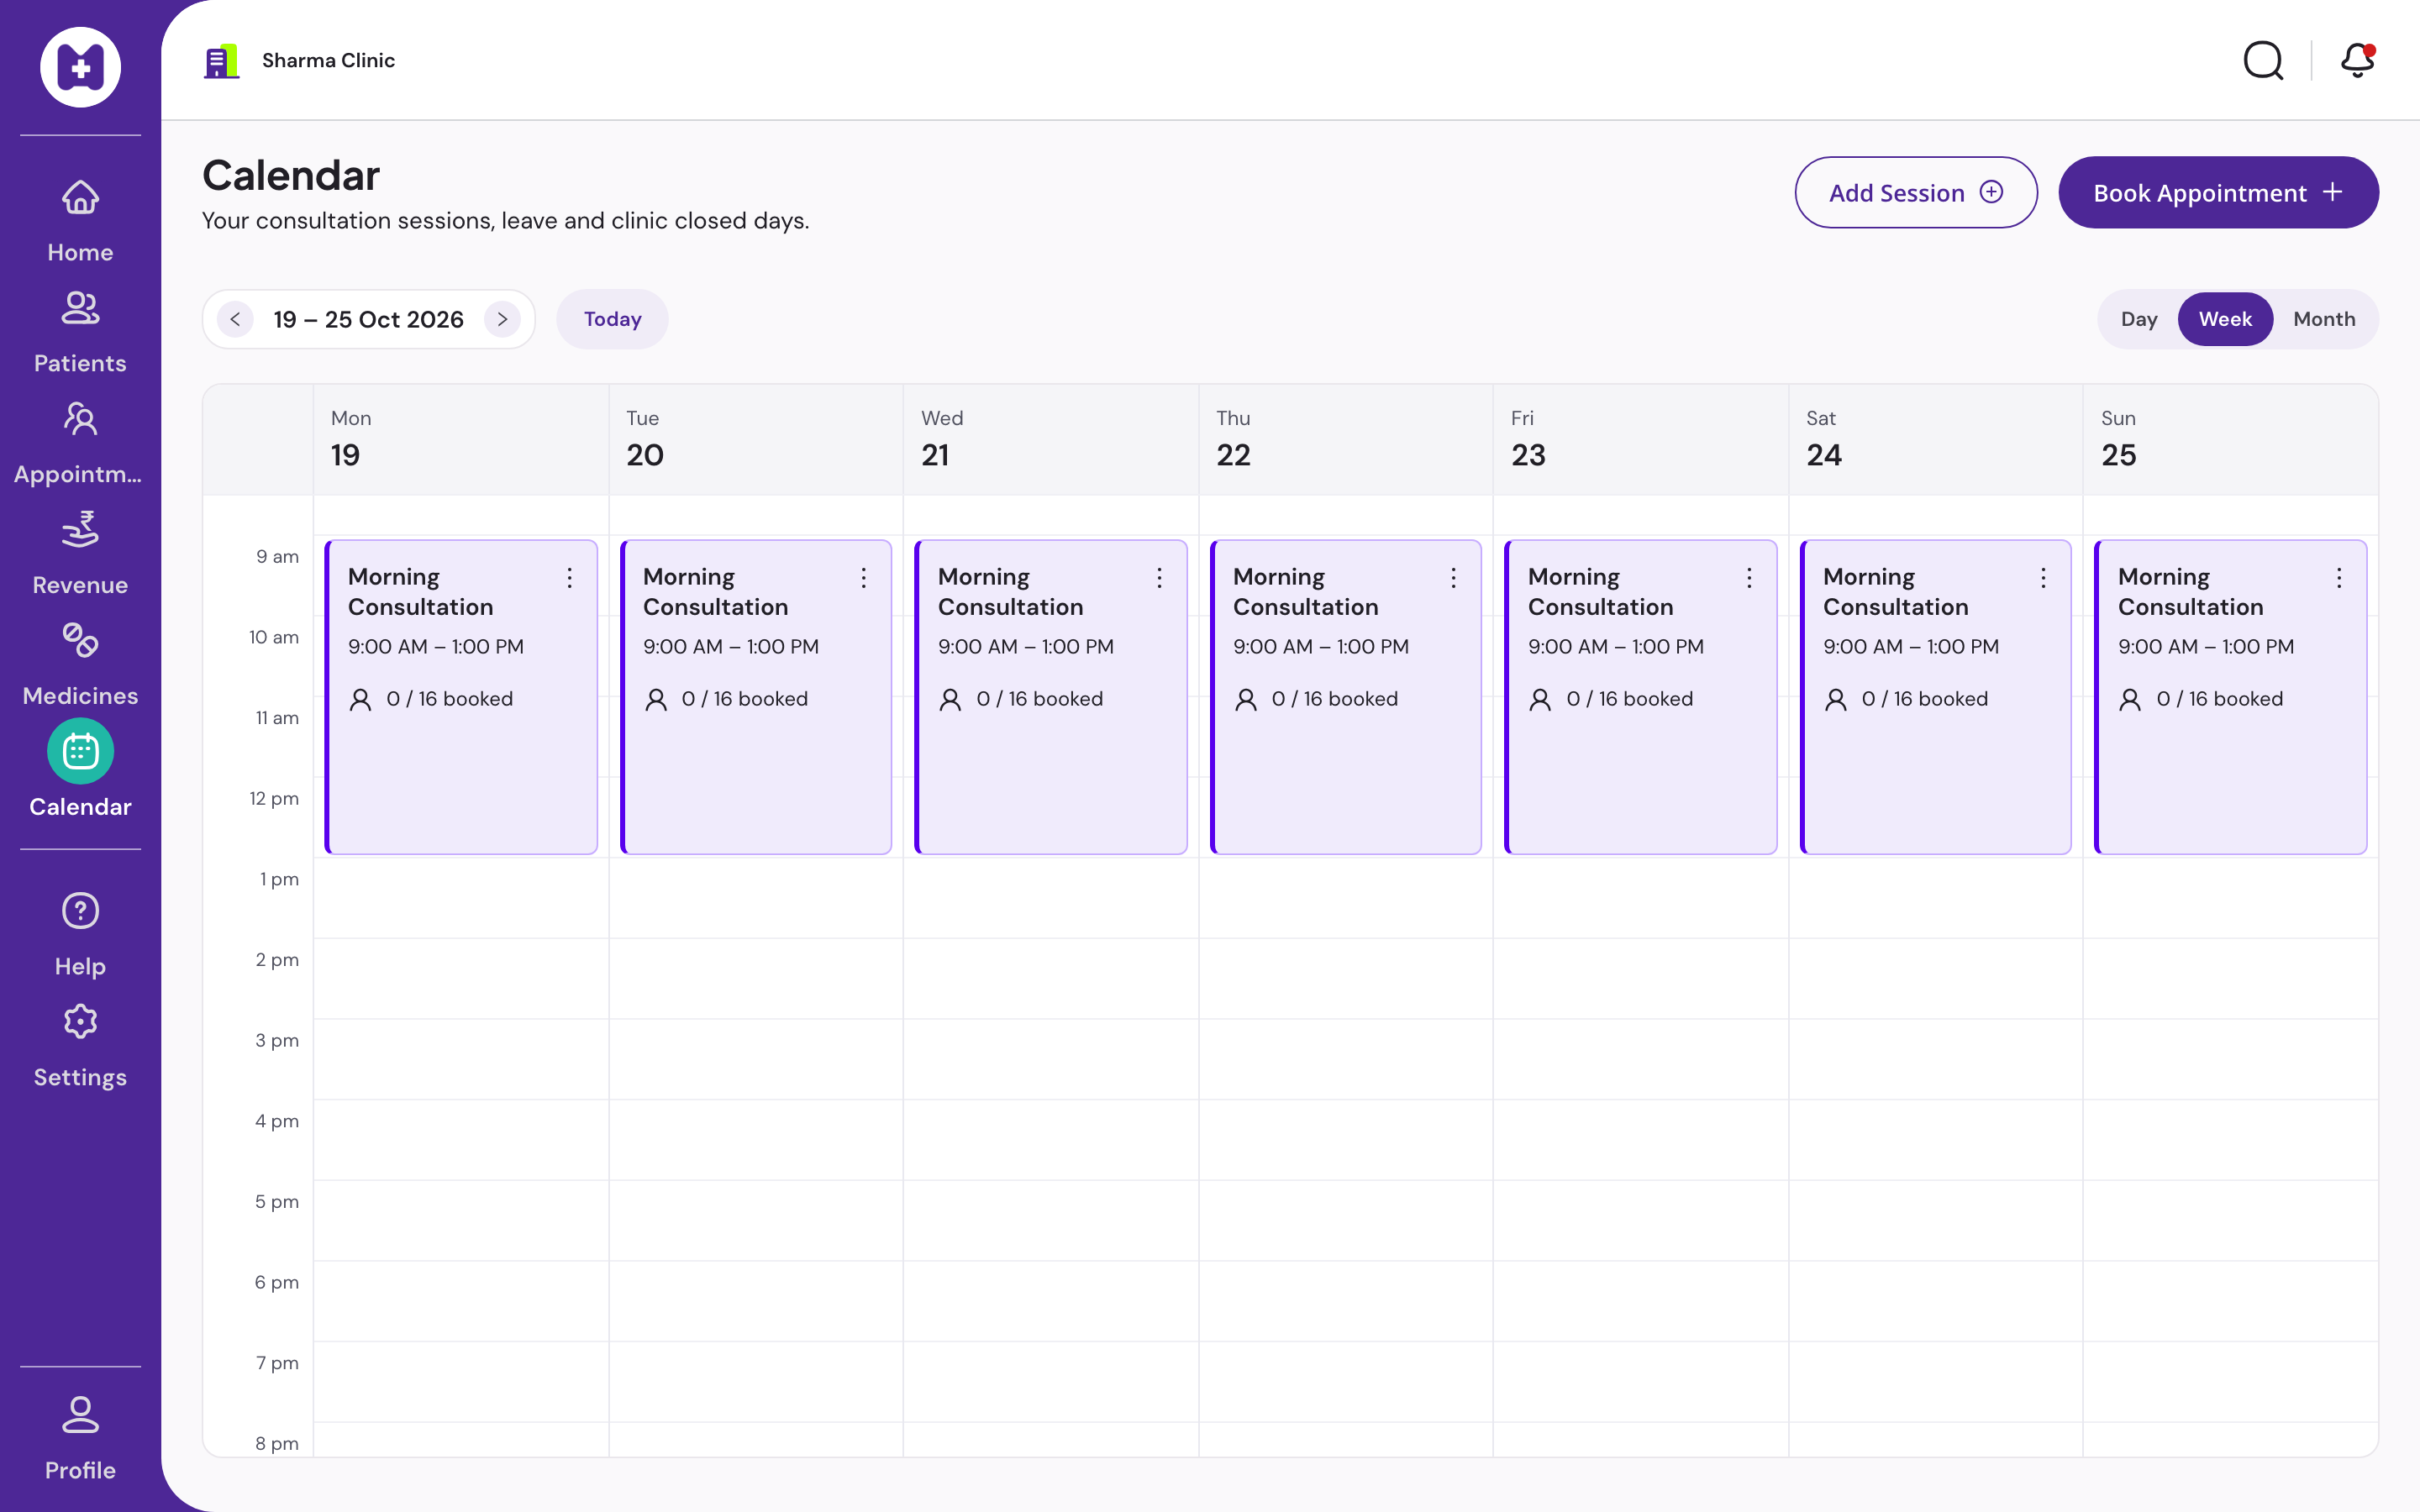The height and width of the screenshot is (1512, 2420).
Task: Open Profile at sidebar bottom
Action: click(80, 1438)
